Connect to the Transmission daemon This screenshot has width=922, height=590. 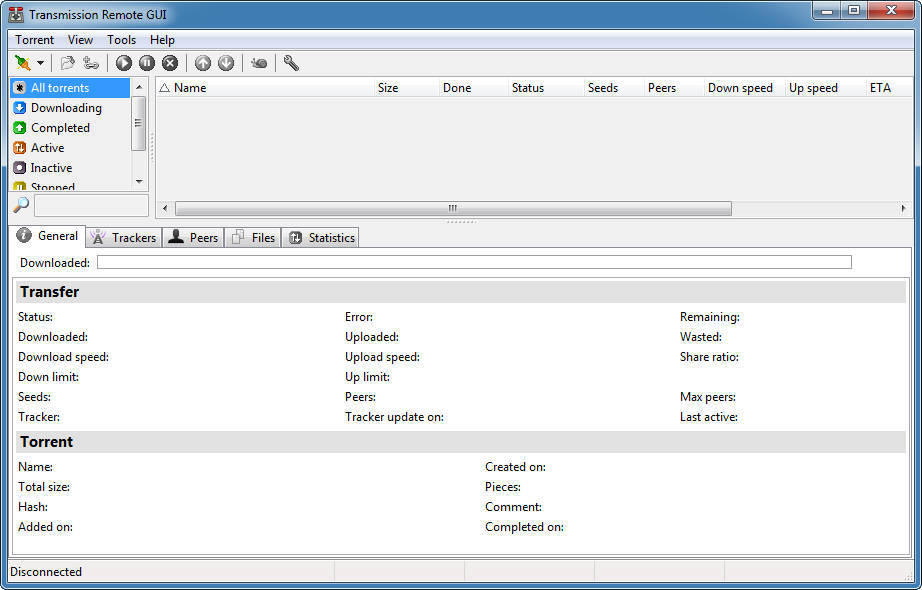(22, 63)
